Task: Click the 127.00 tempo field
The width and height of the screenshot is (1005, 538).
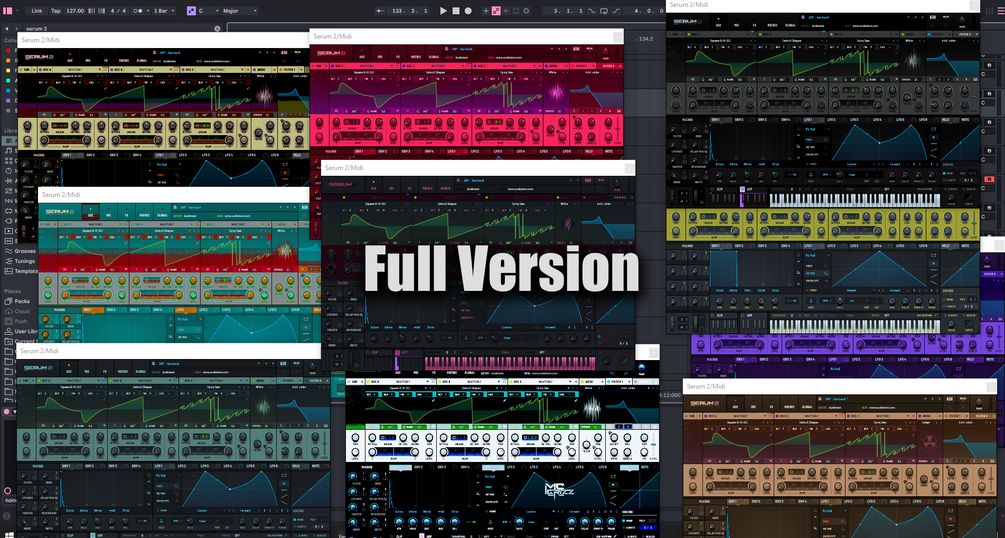Action: coord(74,11)
